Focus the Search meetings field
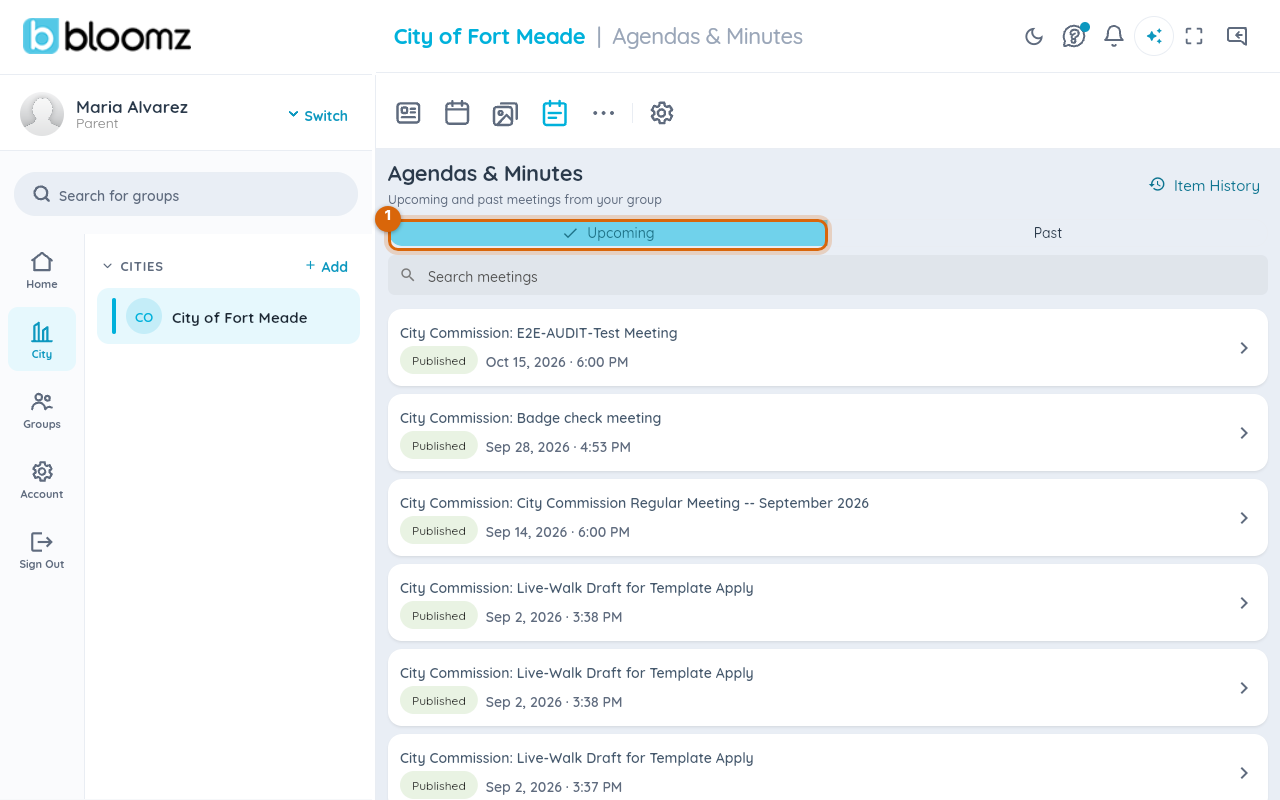 (828, 276)
